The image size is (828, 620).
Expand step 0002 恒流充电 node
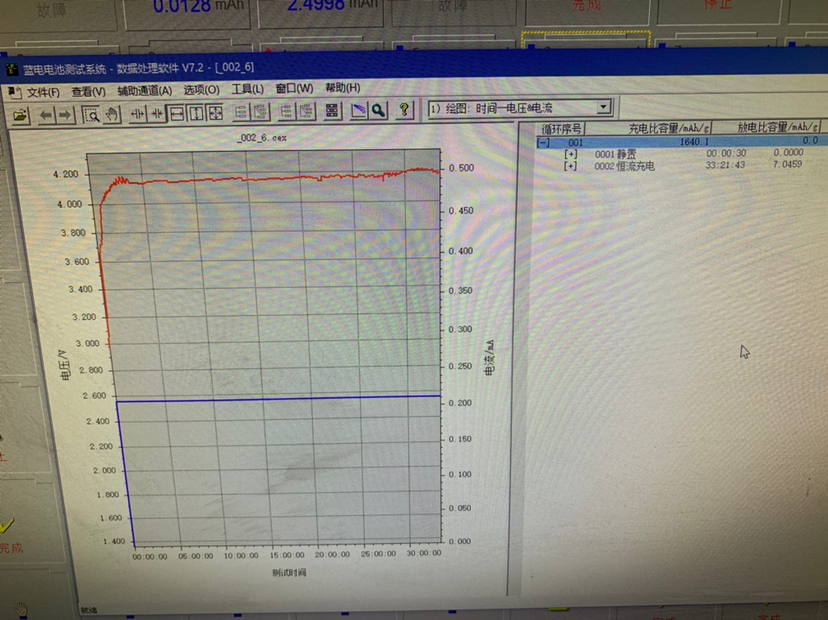571,166
